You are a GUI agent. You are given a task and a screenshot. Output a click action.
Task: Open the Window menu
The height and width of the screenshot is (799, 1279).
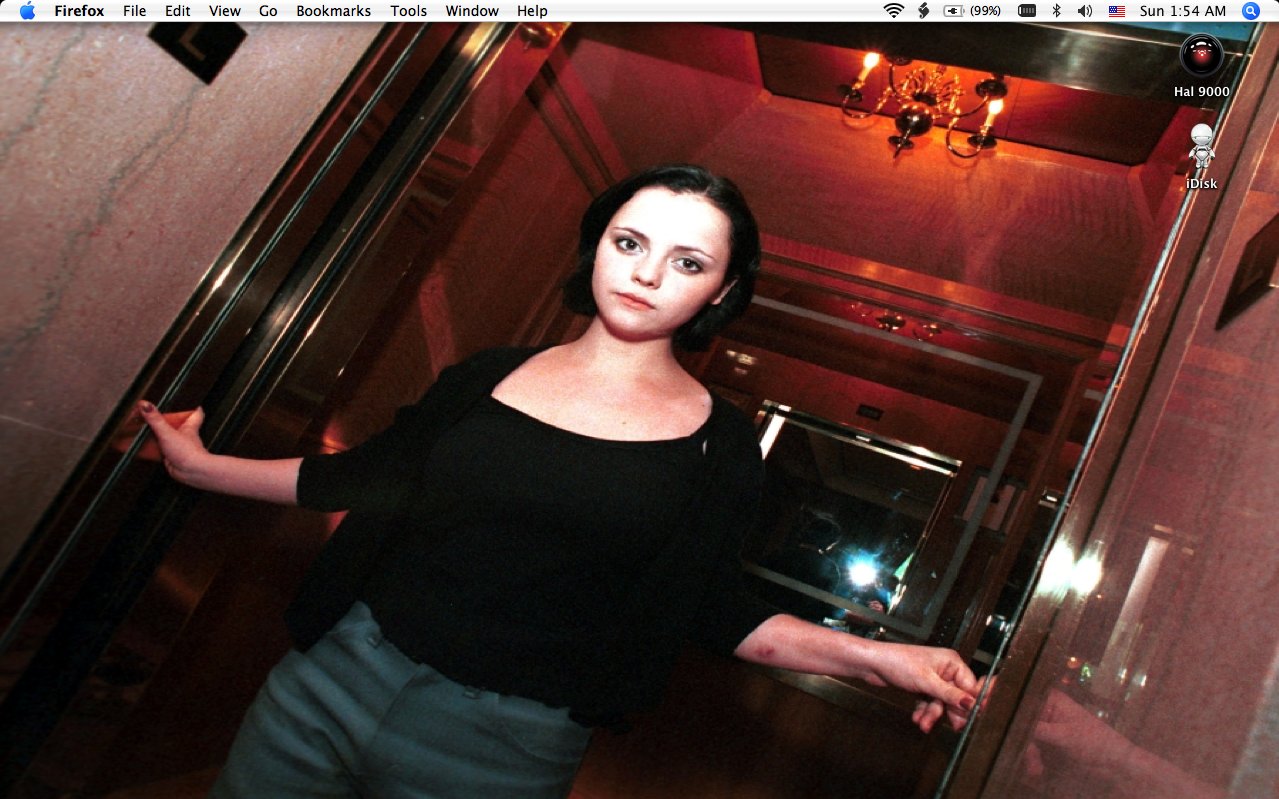(472, 11)
